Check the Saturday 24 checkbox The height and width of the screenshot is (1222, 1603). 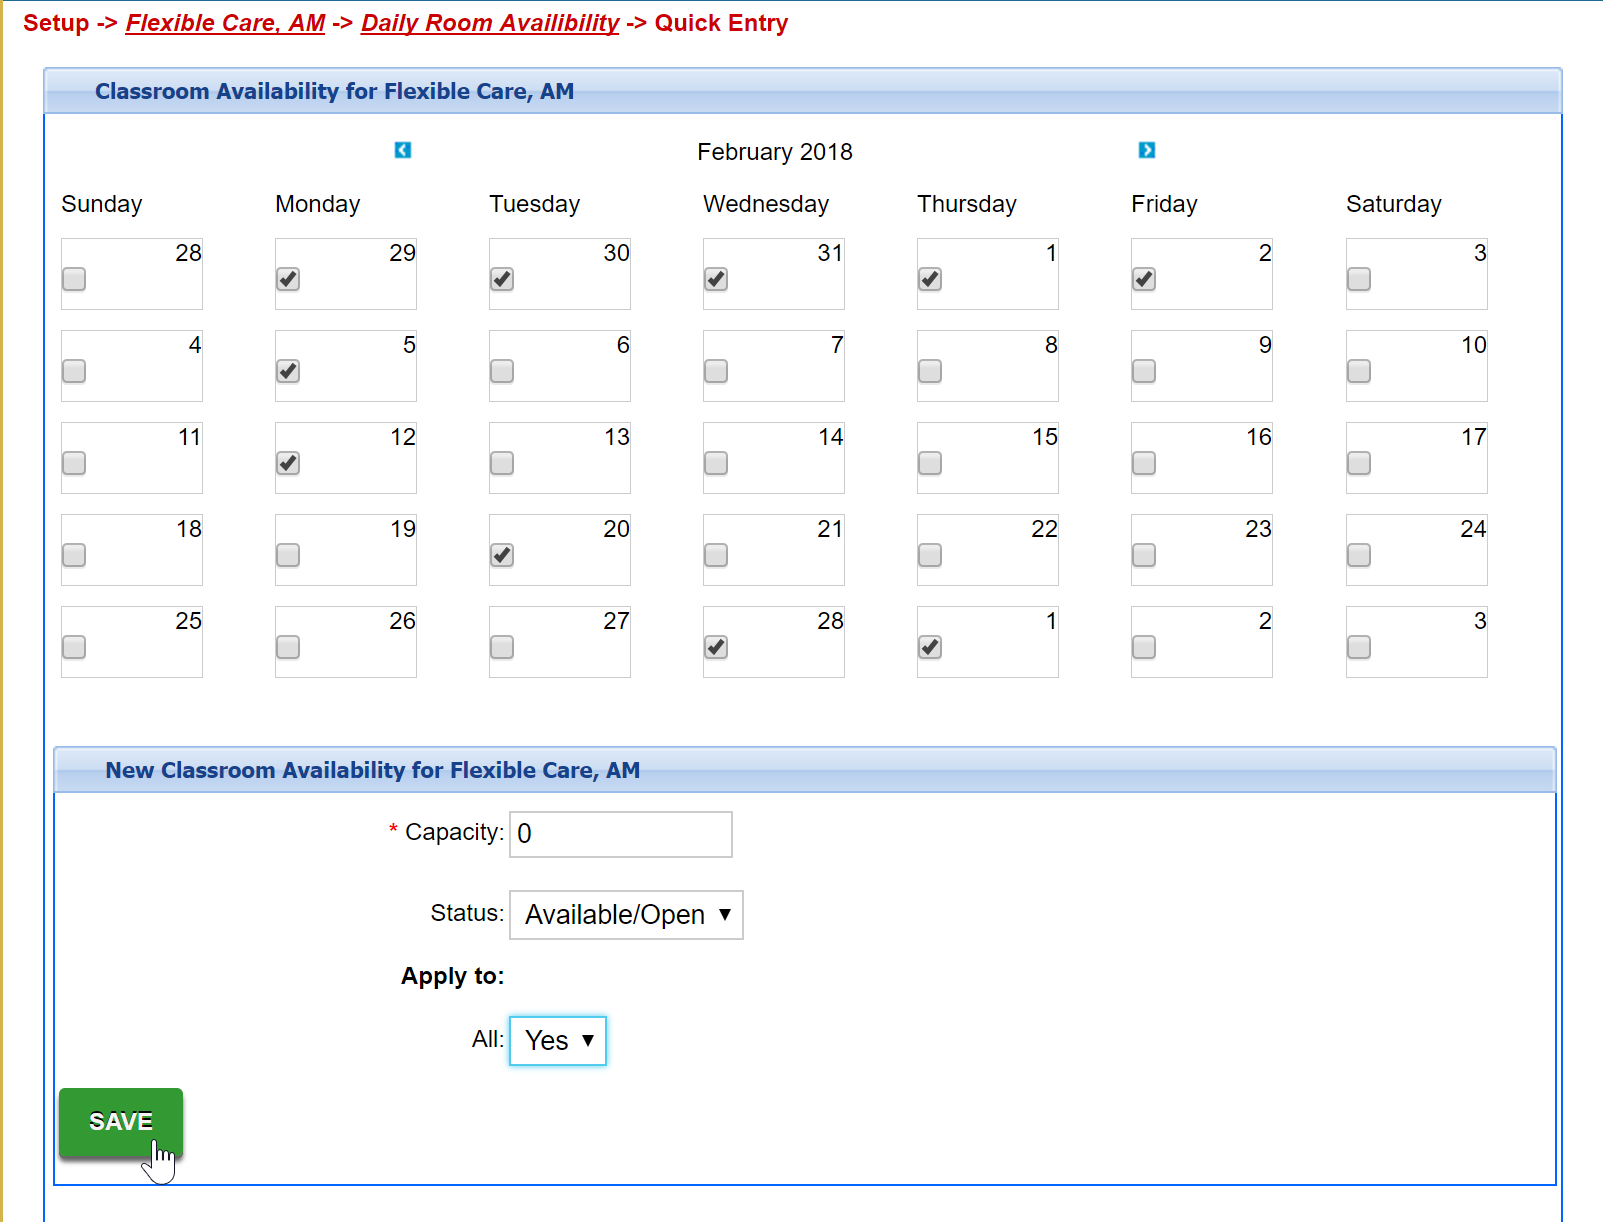1359,555
